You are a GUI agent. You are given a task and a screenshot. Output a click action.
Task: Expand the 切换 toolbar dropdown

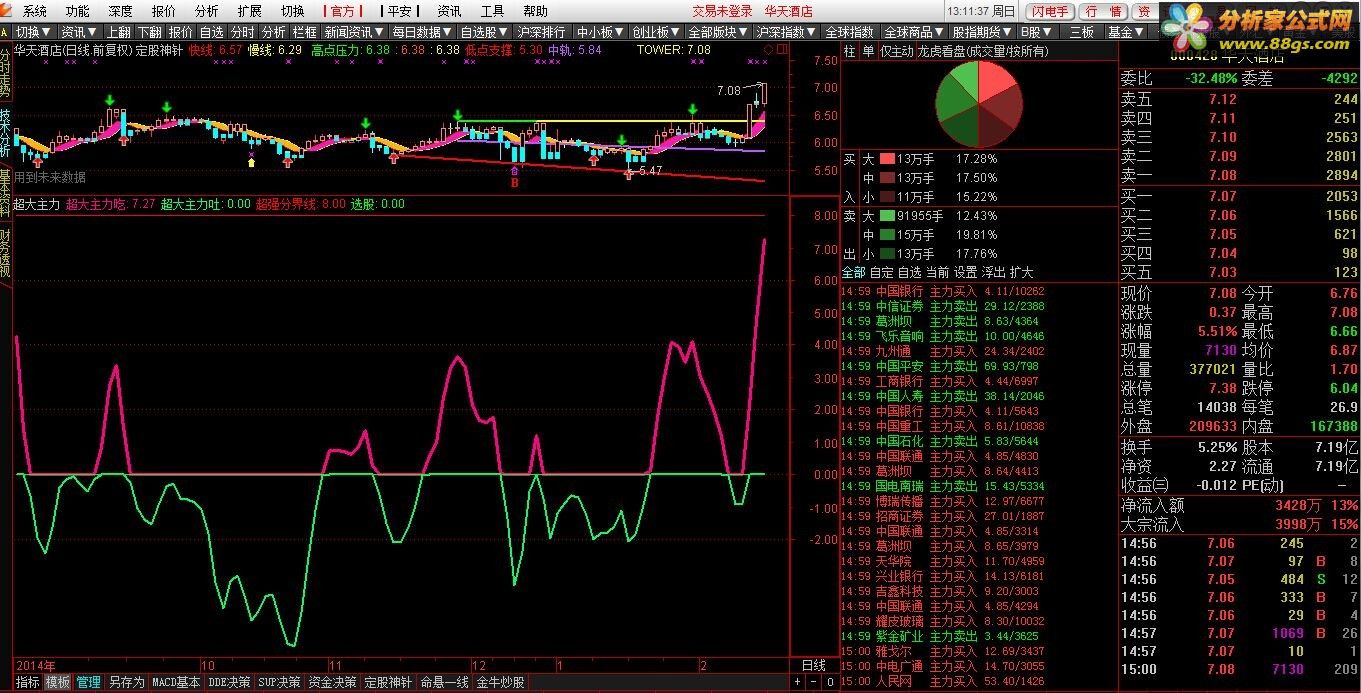34,32
